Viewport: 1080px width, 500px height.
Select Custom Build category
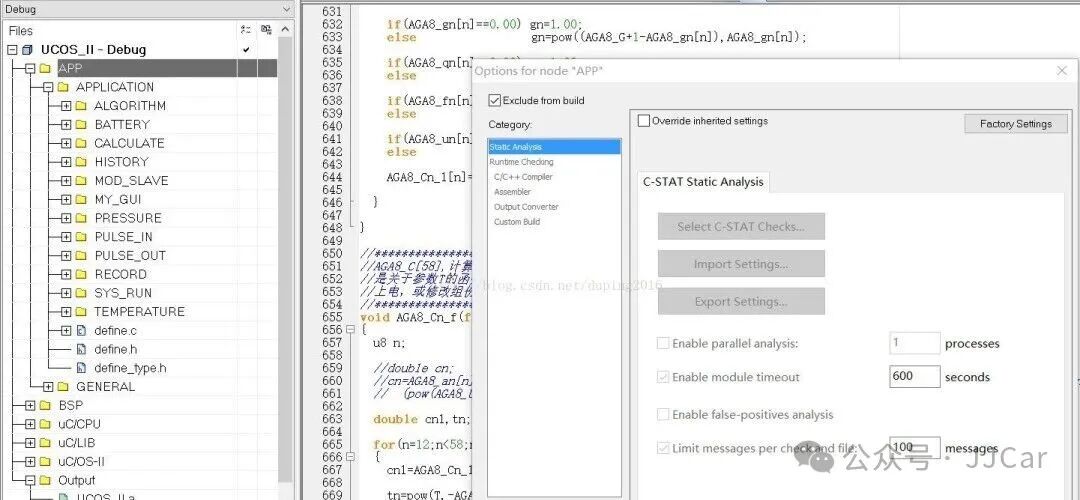coord(517,222)
